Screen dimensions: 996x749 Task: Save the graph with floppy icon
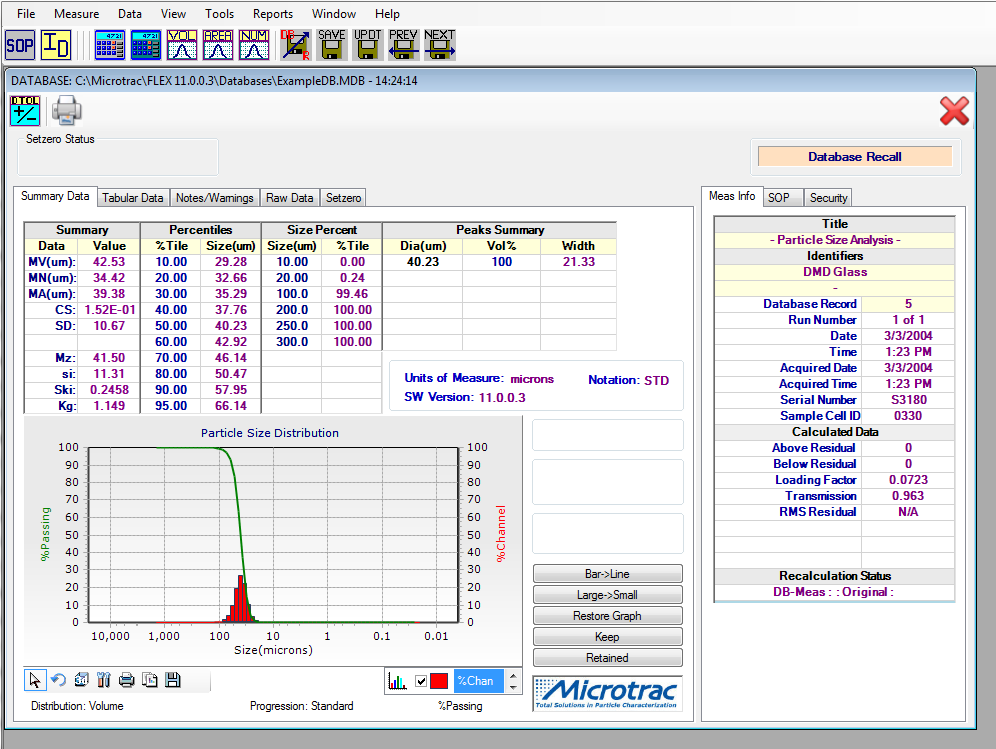tap(173, 680)
